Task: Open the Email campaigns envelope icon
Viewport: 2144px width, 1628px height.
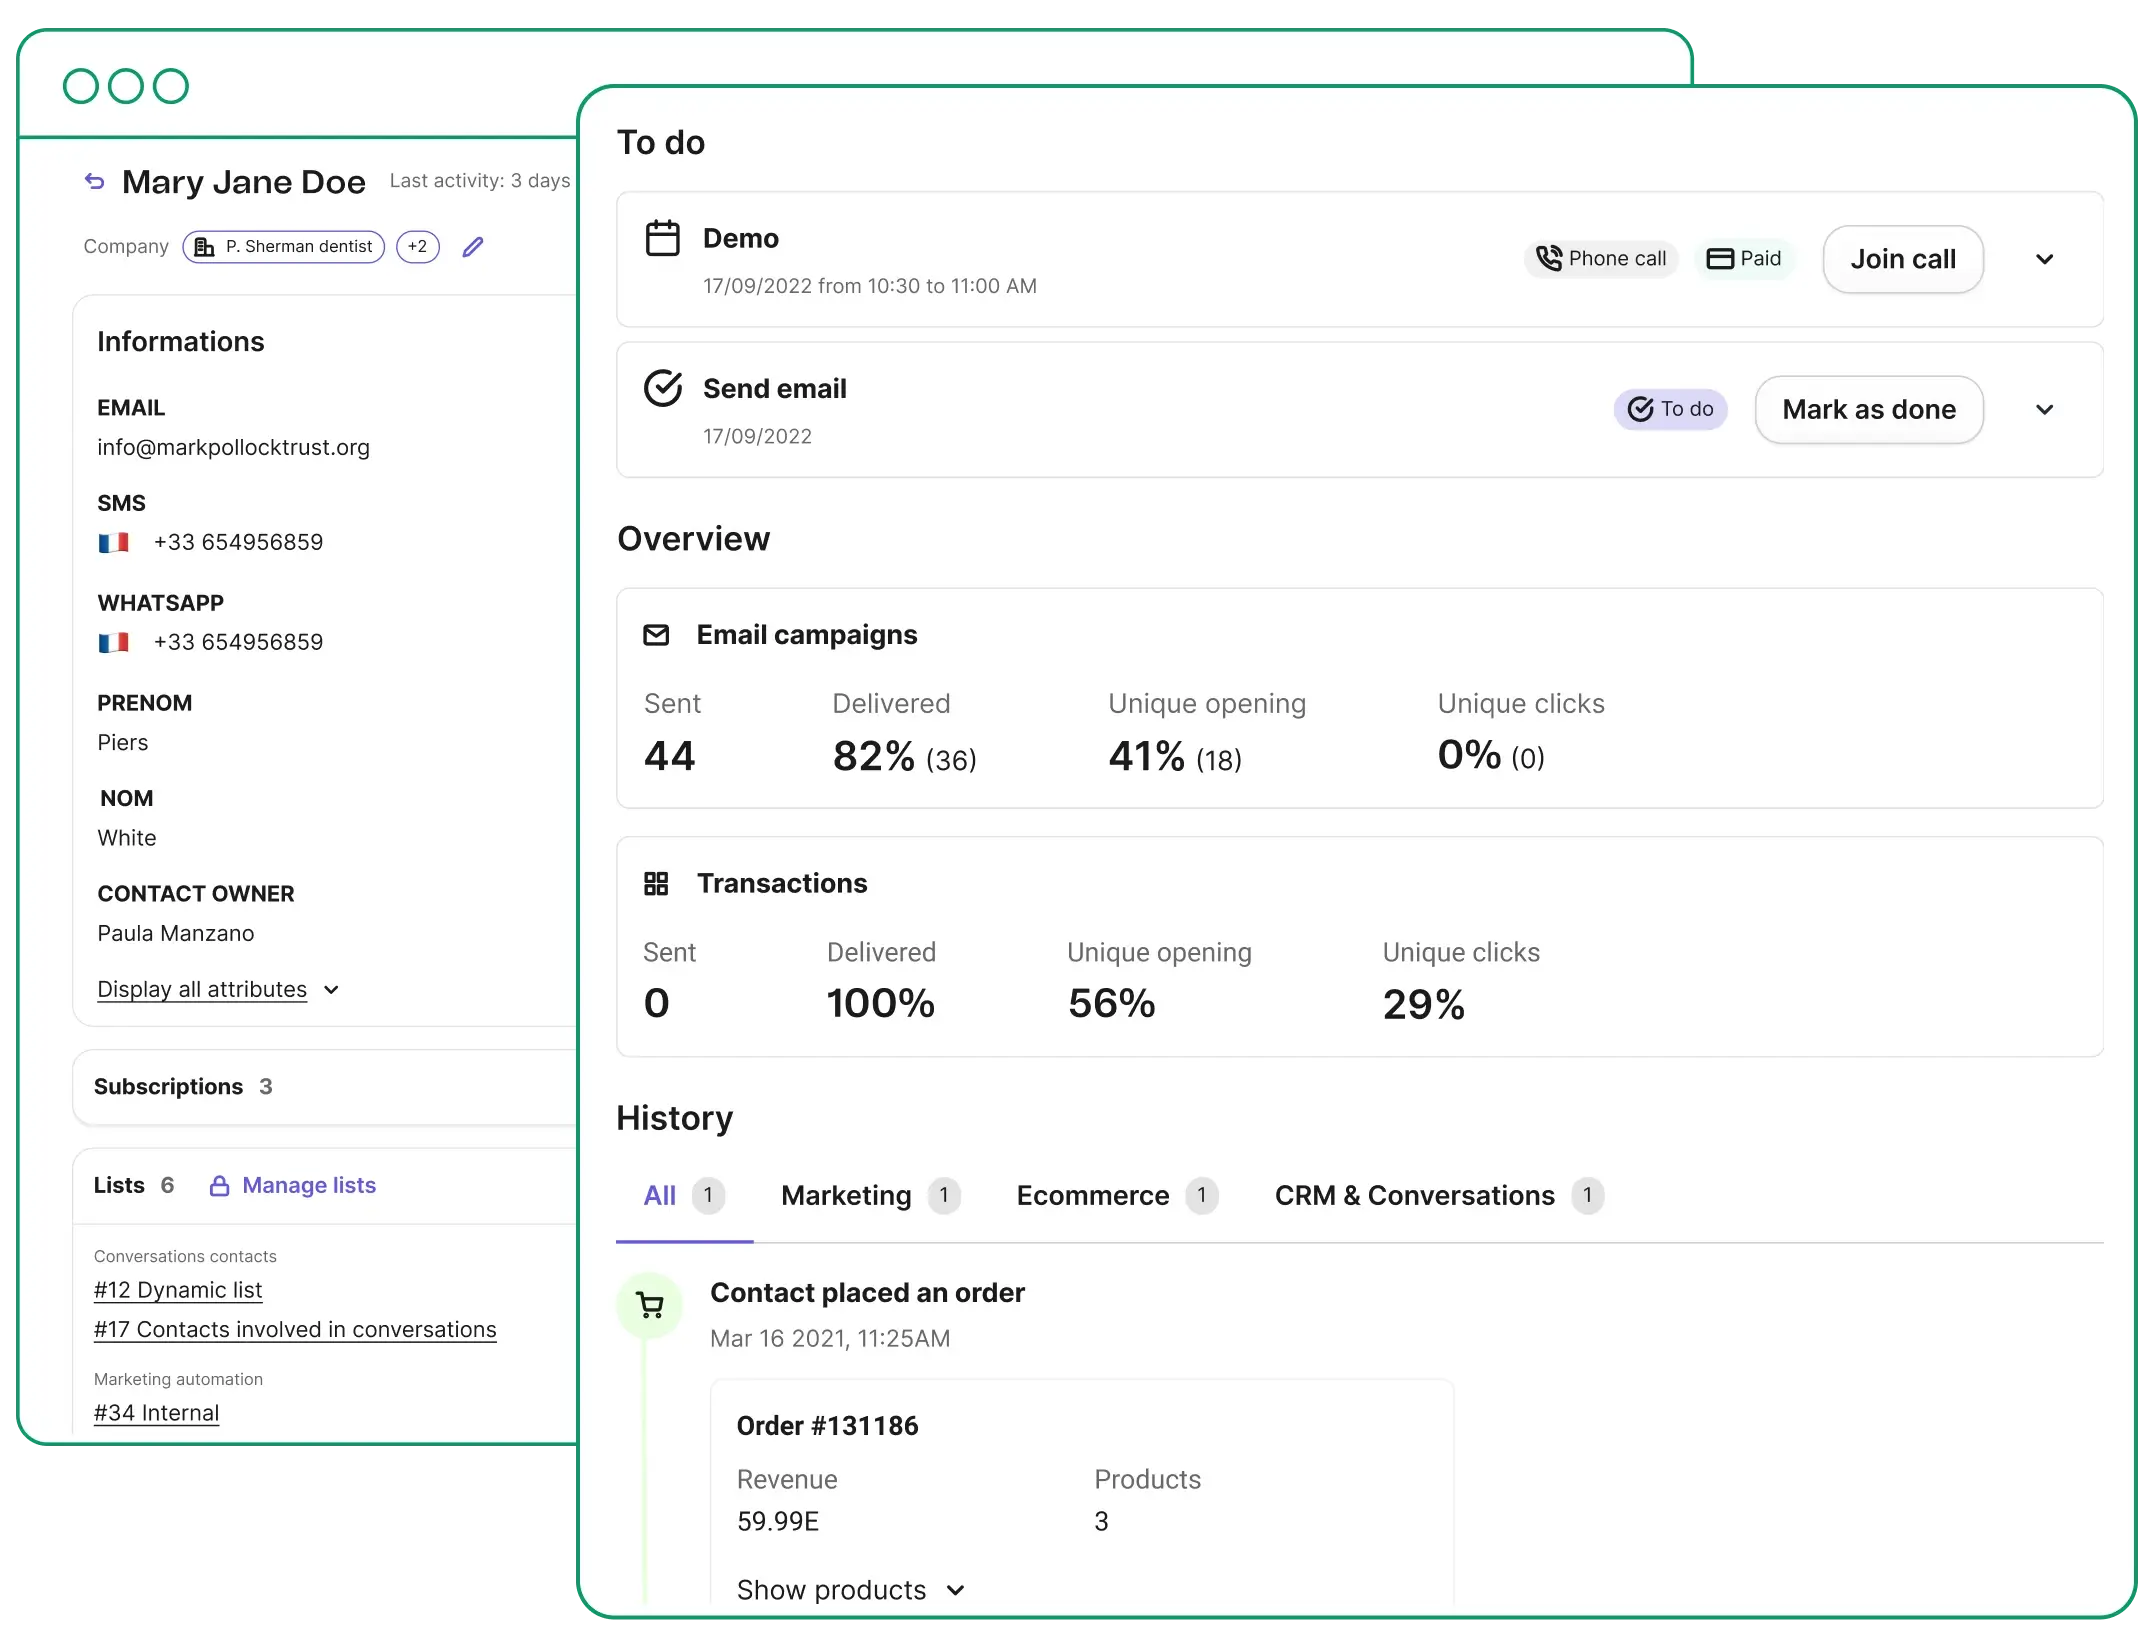Action: pyautogui.click(x=657, y=636)
